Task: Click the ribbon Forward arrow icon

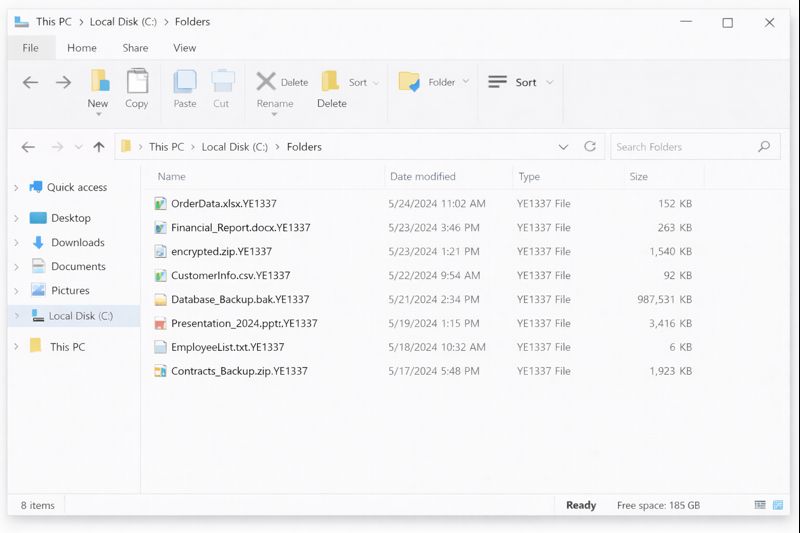Action: (x=64, y=82)
